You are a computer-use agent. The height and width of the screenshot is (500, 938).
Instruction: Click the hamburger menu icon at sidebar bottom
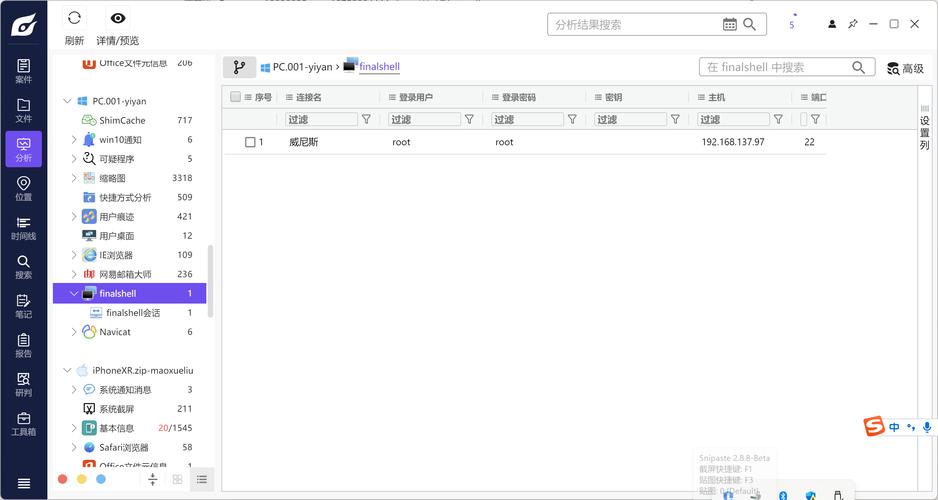tap(23, 483)
